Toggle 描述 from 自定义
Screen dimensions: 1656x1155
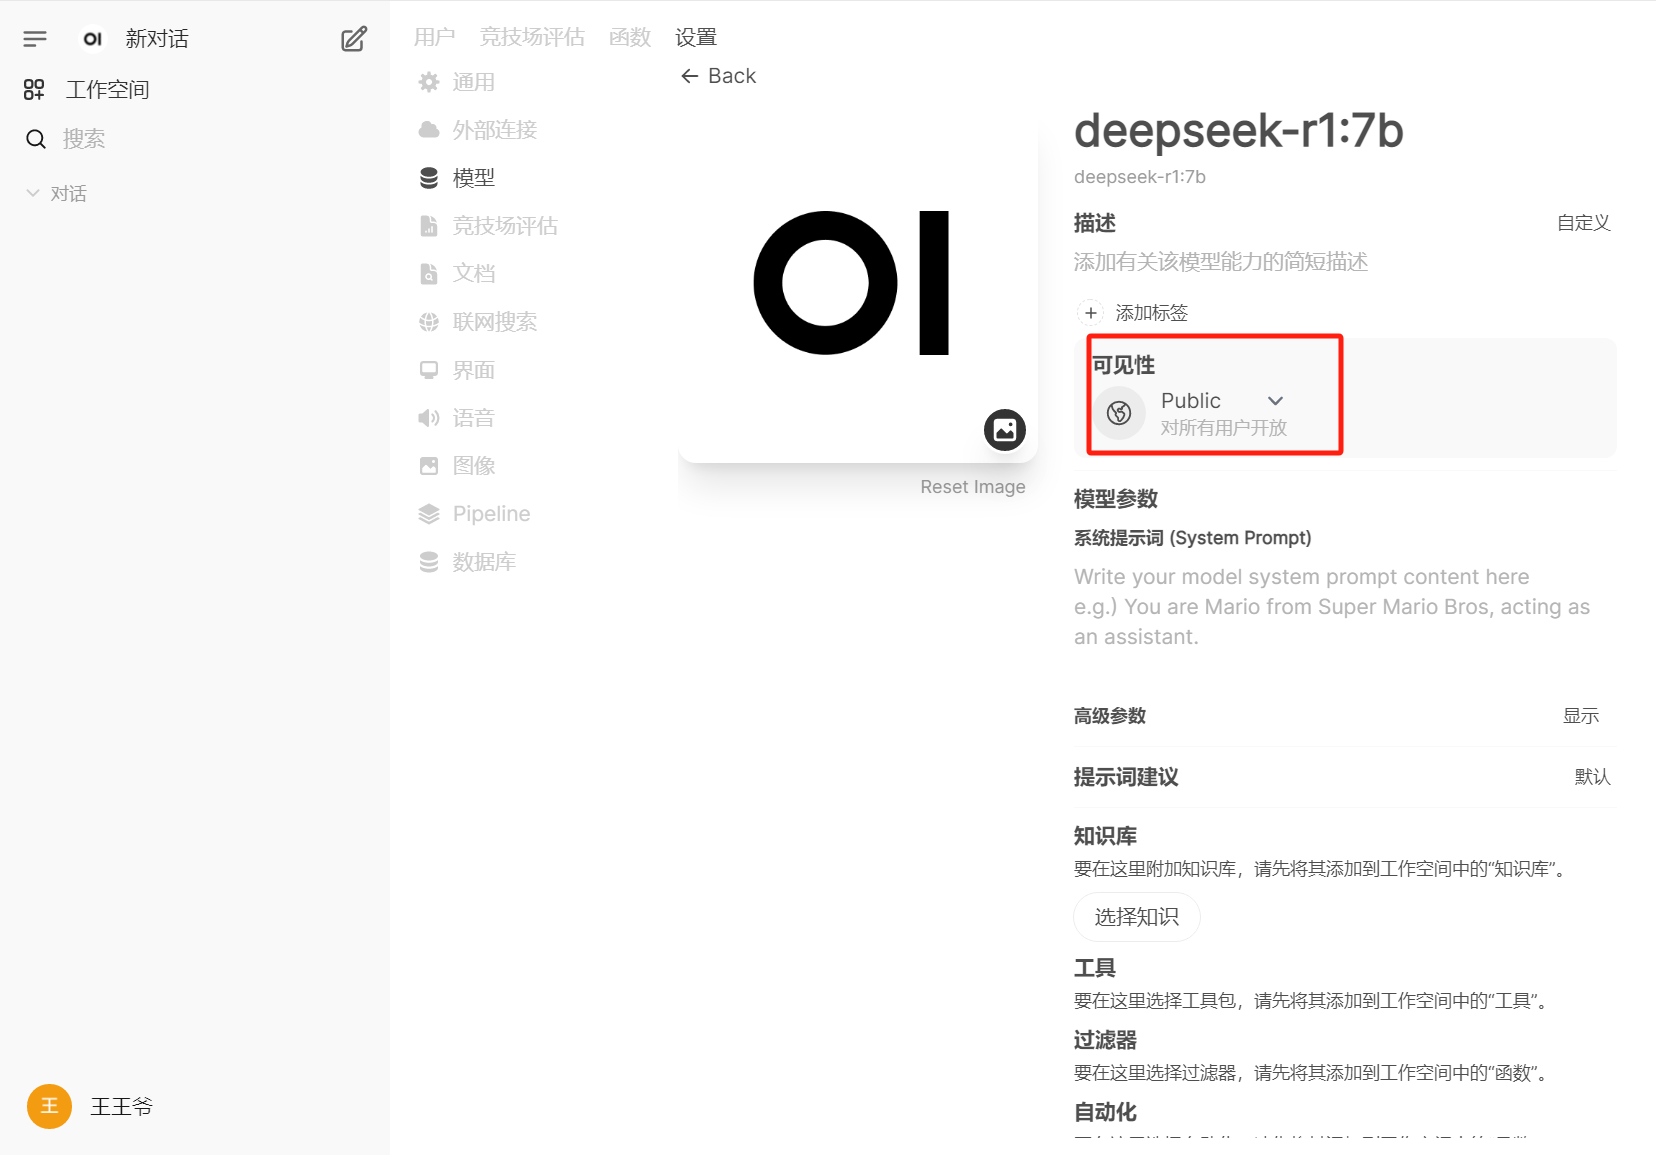point(1583,223)
